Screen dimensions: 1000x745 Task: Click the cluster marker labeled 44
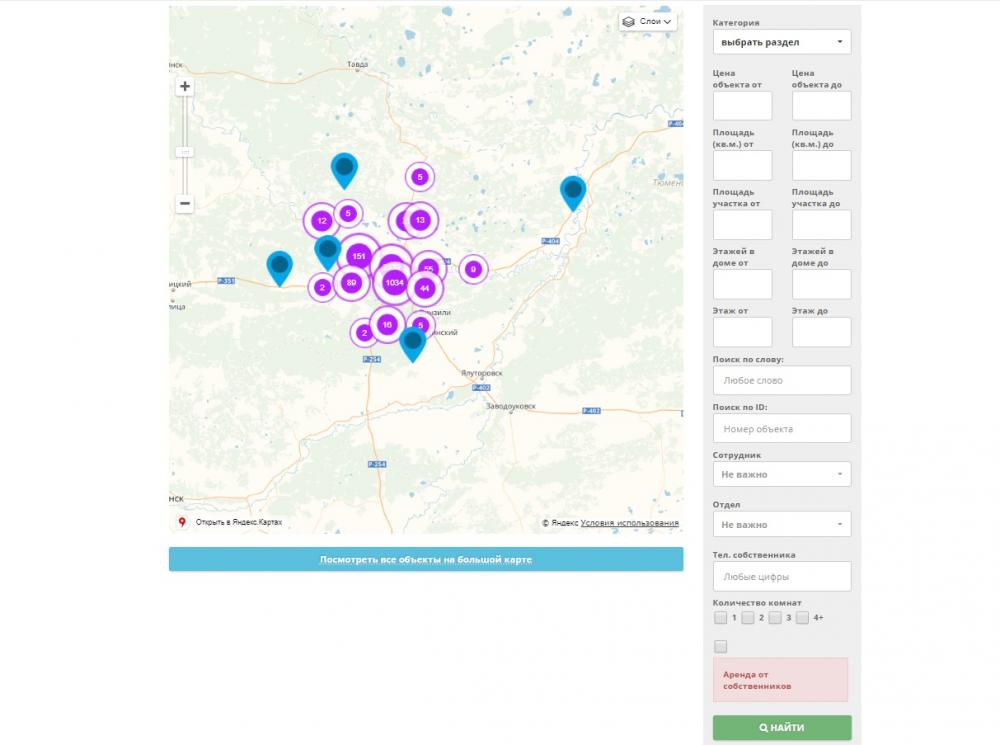pos(425,288)
